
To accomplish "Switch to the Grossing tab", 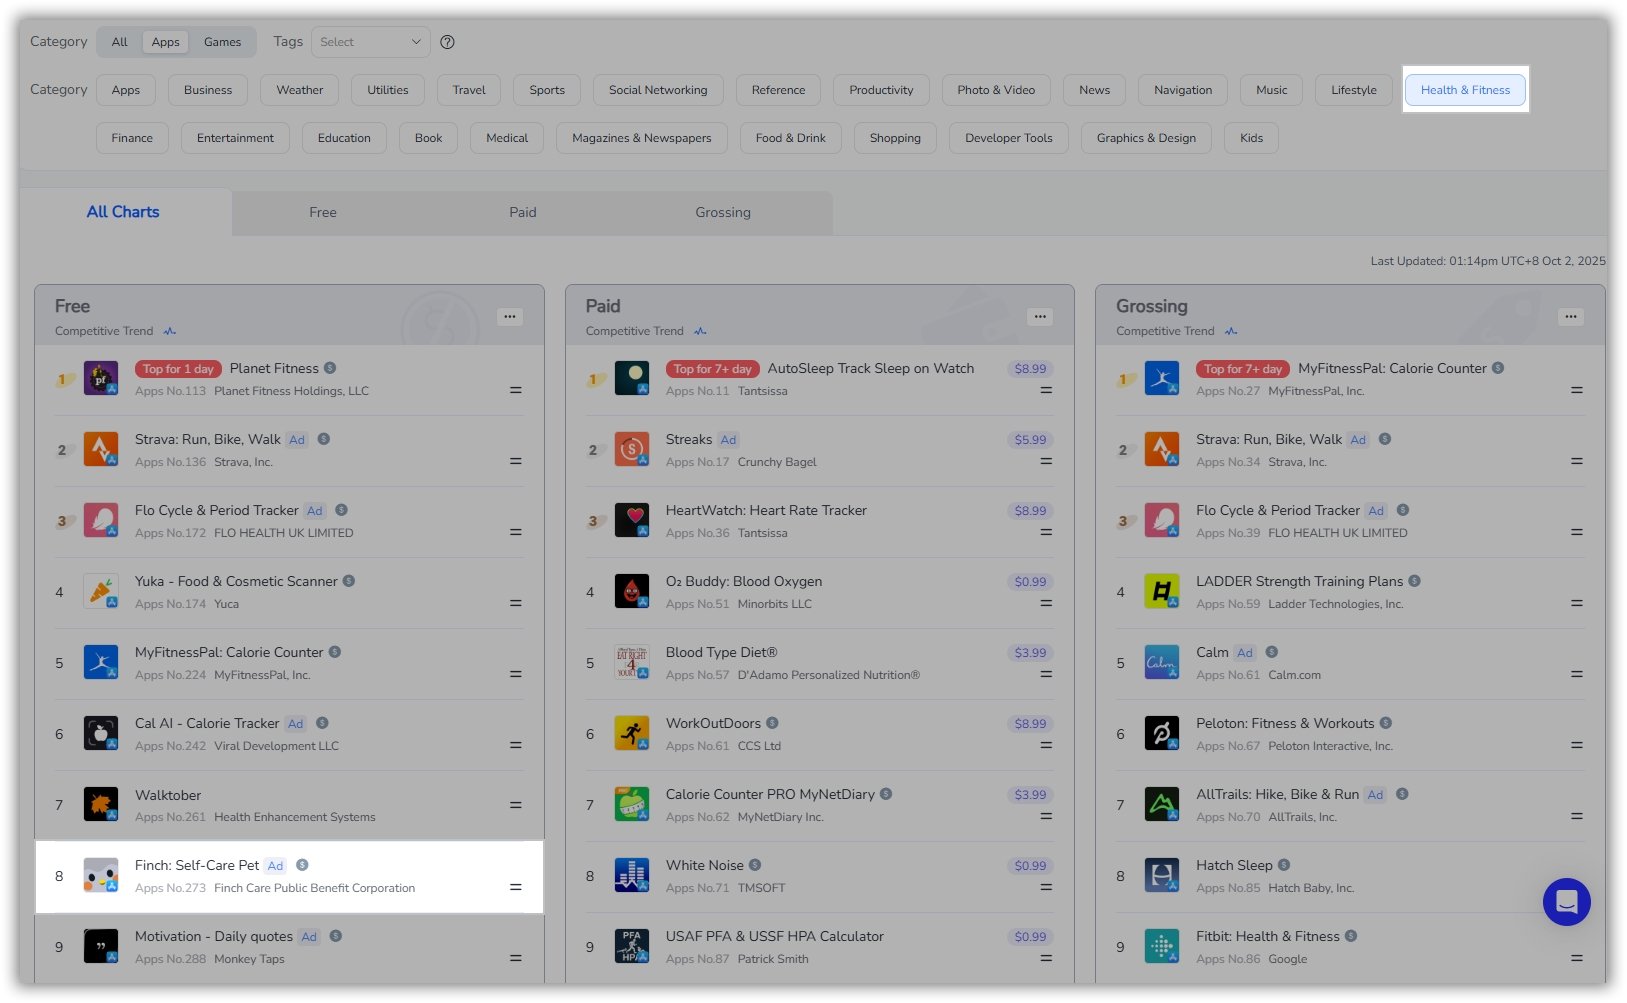I will coord(722,213).
